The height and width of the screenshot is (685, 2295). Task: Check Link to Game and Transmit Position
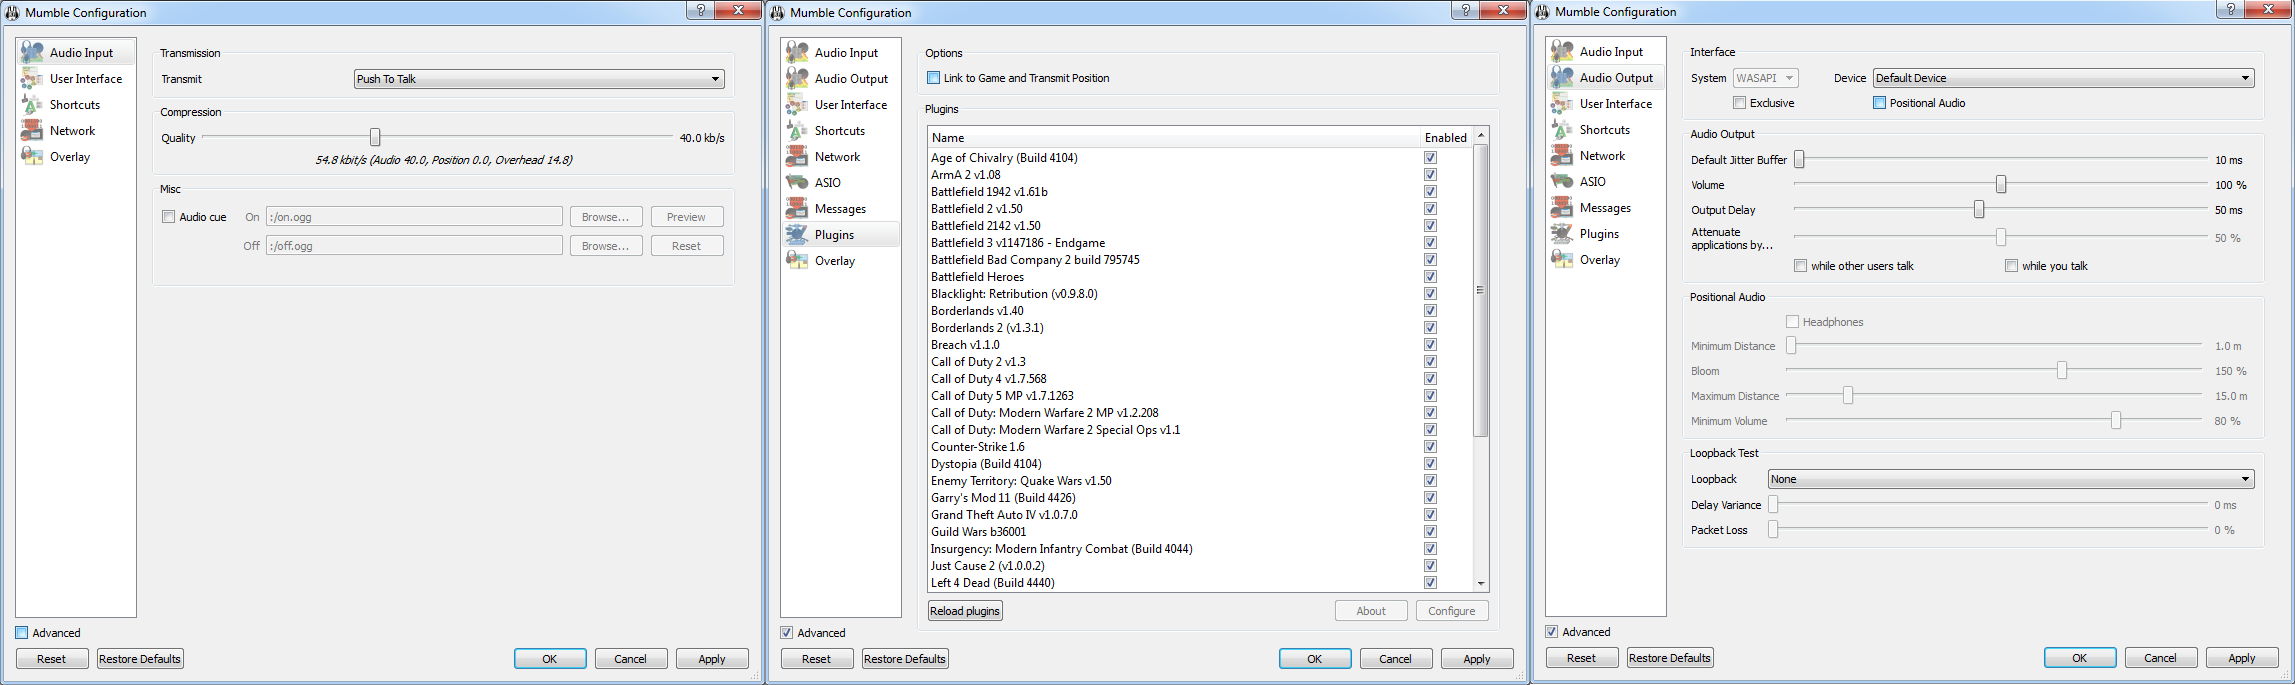[934, 78]
